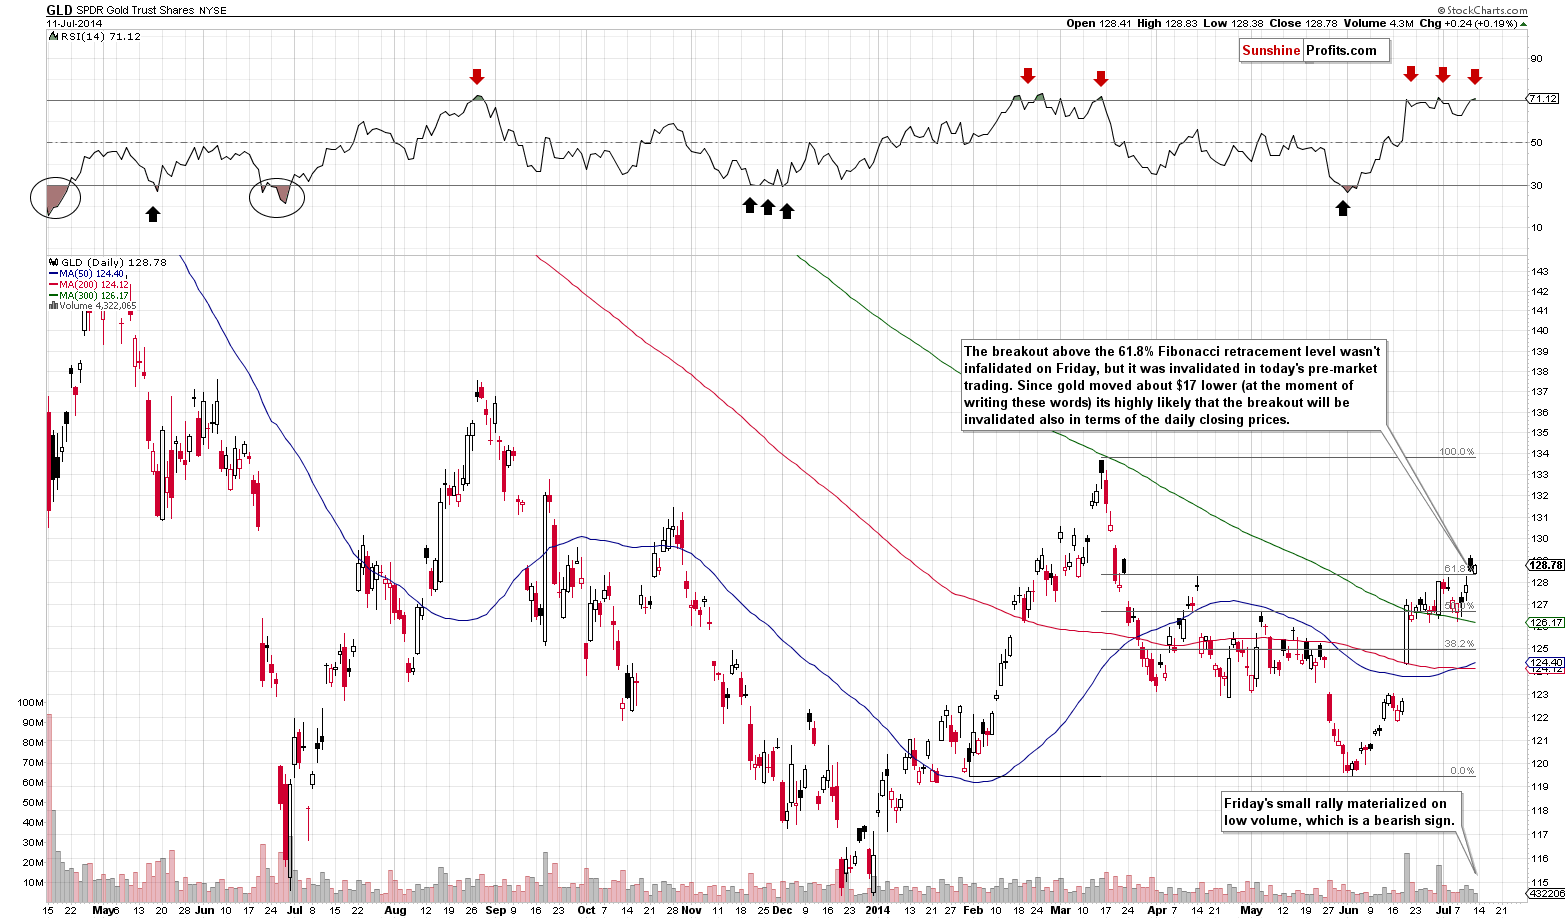Click the 100.0% Fibonacci level label
The width and height of the screenshot is (1565, 919).
click(1457, 452)
